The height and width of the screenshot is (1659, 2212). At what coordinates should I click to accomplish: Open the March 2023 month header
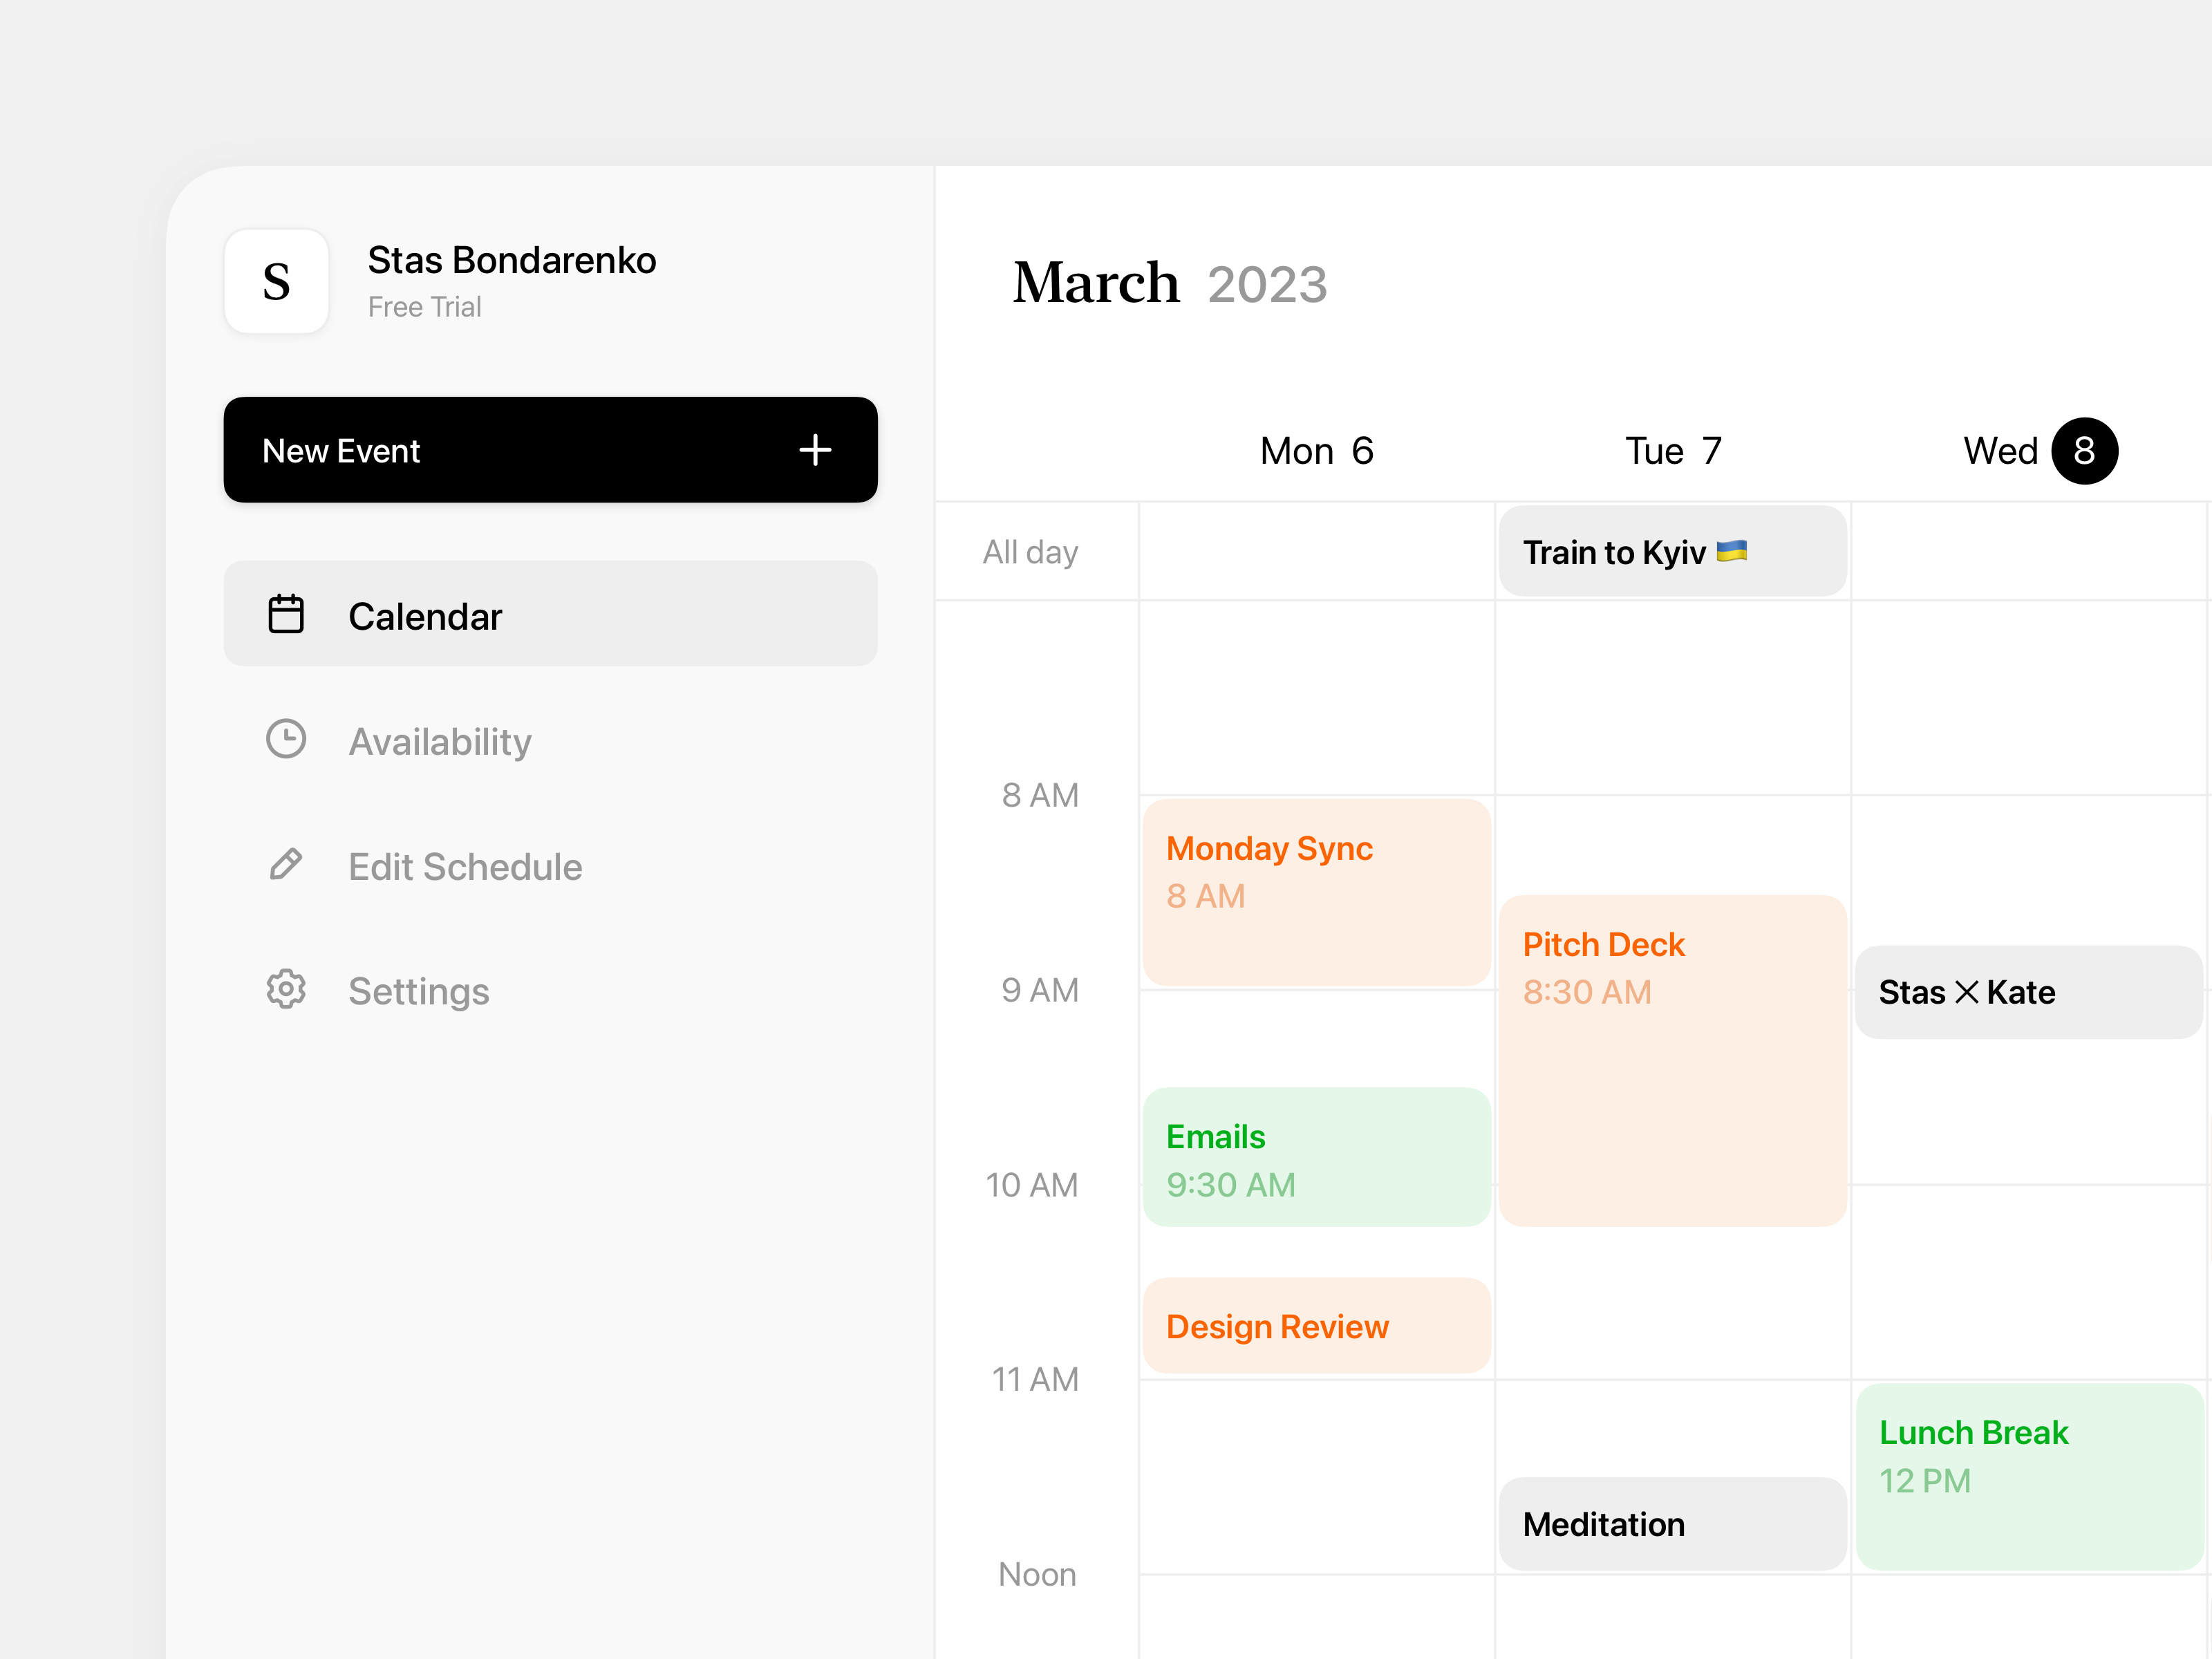[x=1170, y=283]
